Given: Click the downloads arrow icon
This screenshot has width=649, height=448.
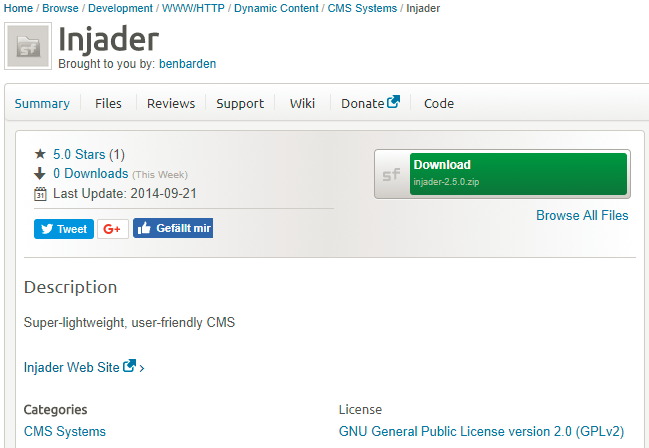Looking at the screenshot, I should 40,173.
